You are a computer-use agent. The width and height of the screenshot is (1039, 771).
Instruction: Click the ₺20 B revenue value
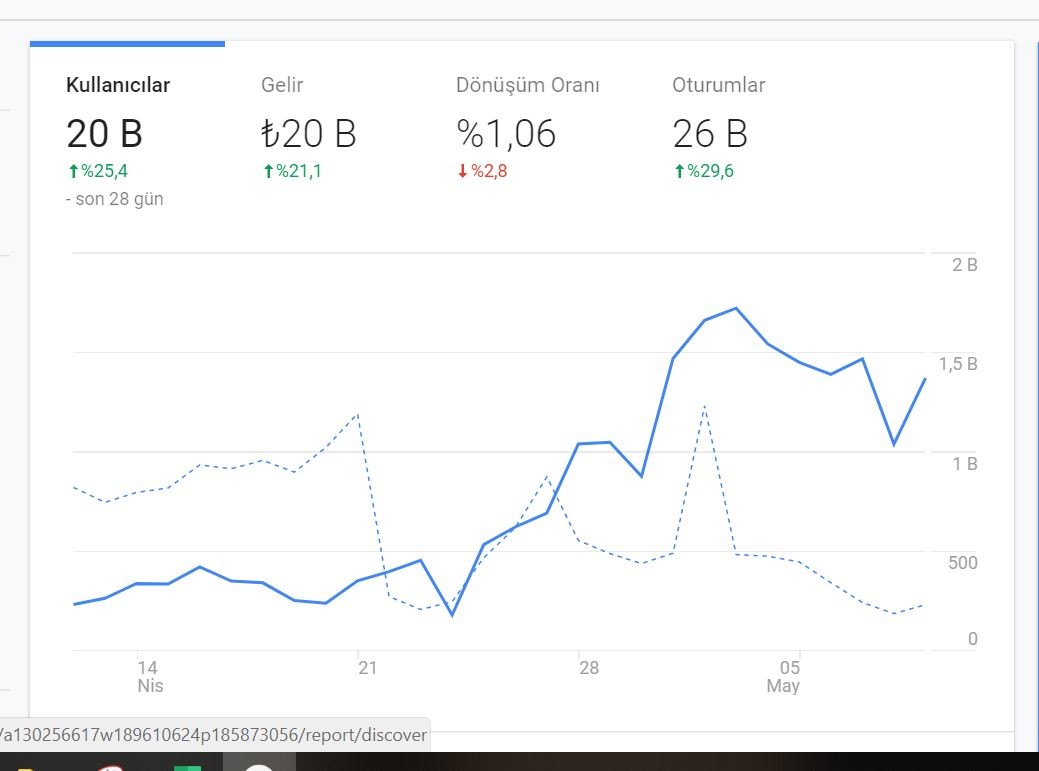tap(309, 134)
